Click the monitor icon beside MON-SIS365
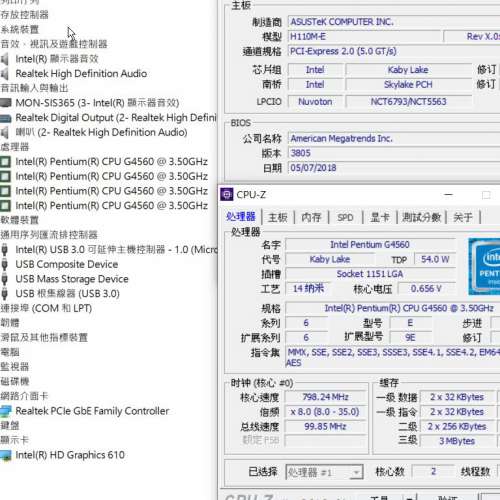 pyautogui.click(x=6, y=103)
